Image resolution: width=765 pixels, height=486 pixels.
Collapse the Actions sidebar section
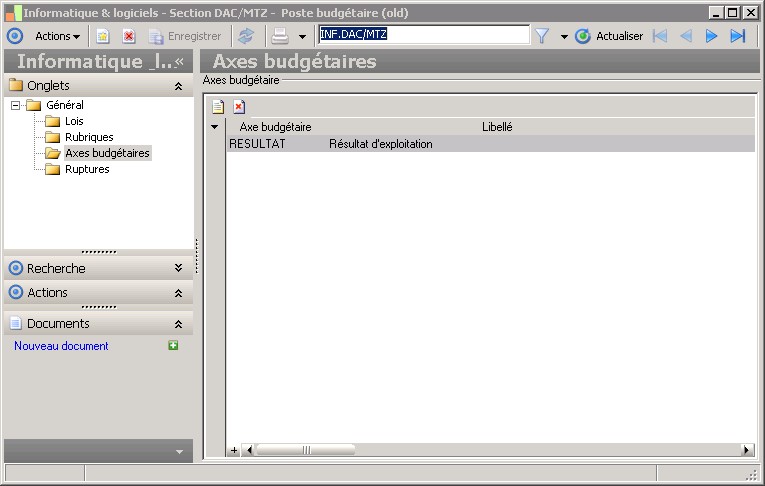(x=179, y=293)
